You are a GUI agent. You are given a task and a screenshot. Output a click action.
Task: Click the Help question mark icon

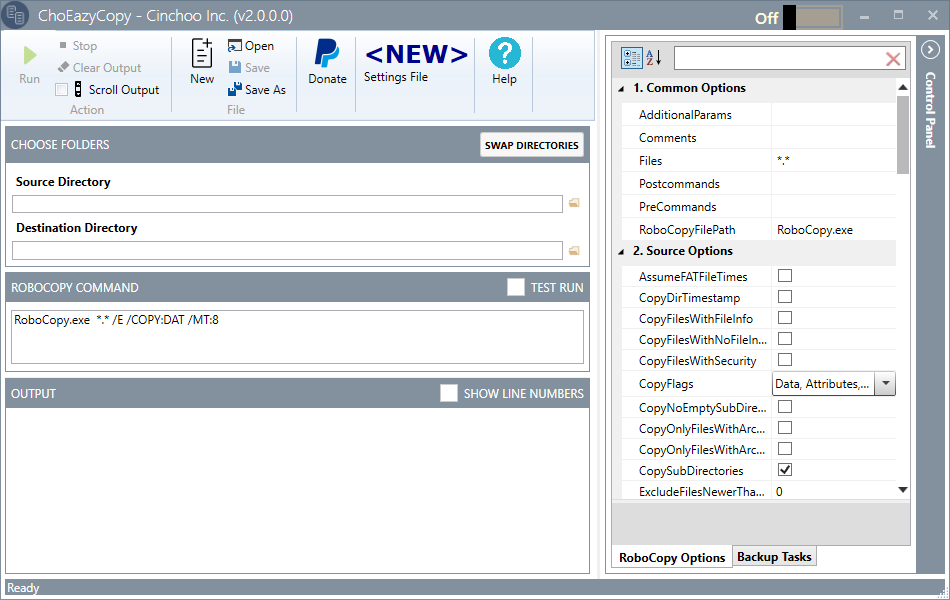504,53
